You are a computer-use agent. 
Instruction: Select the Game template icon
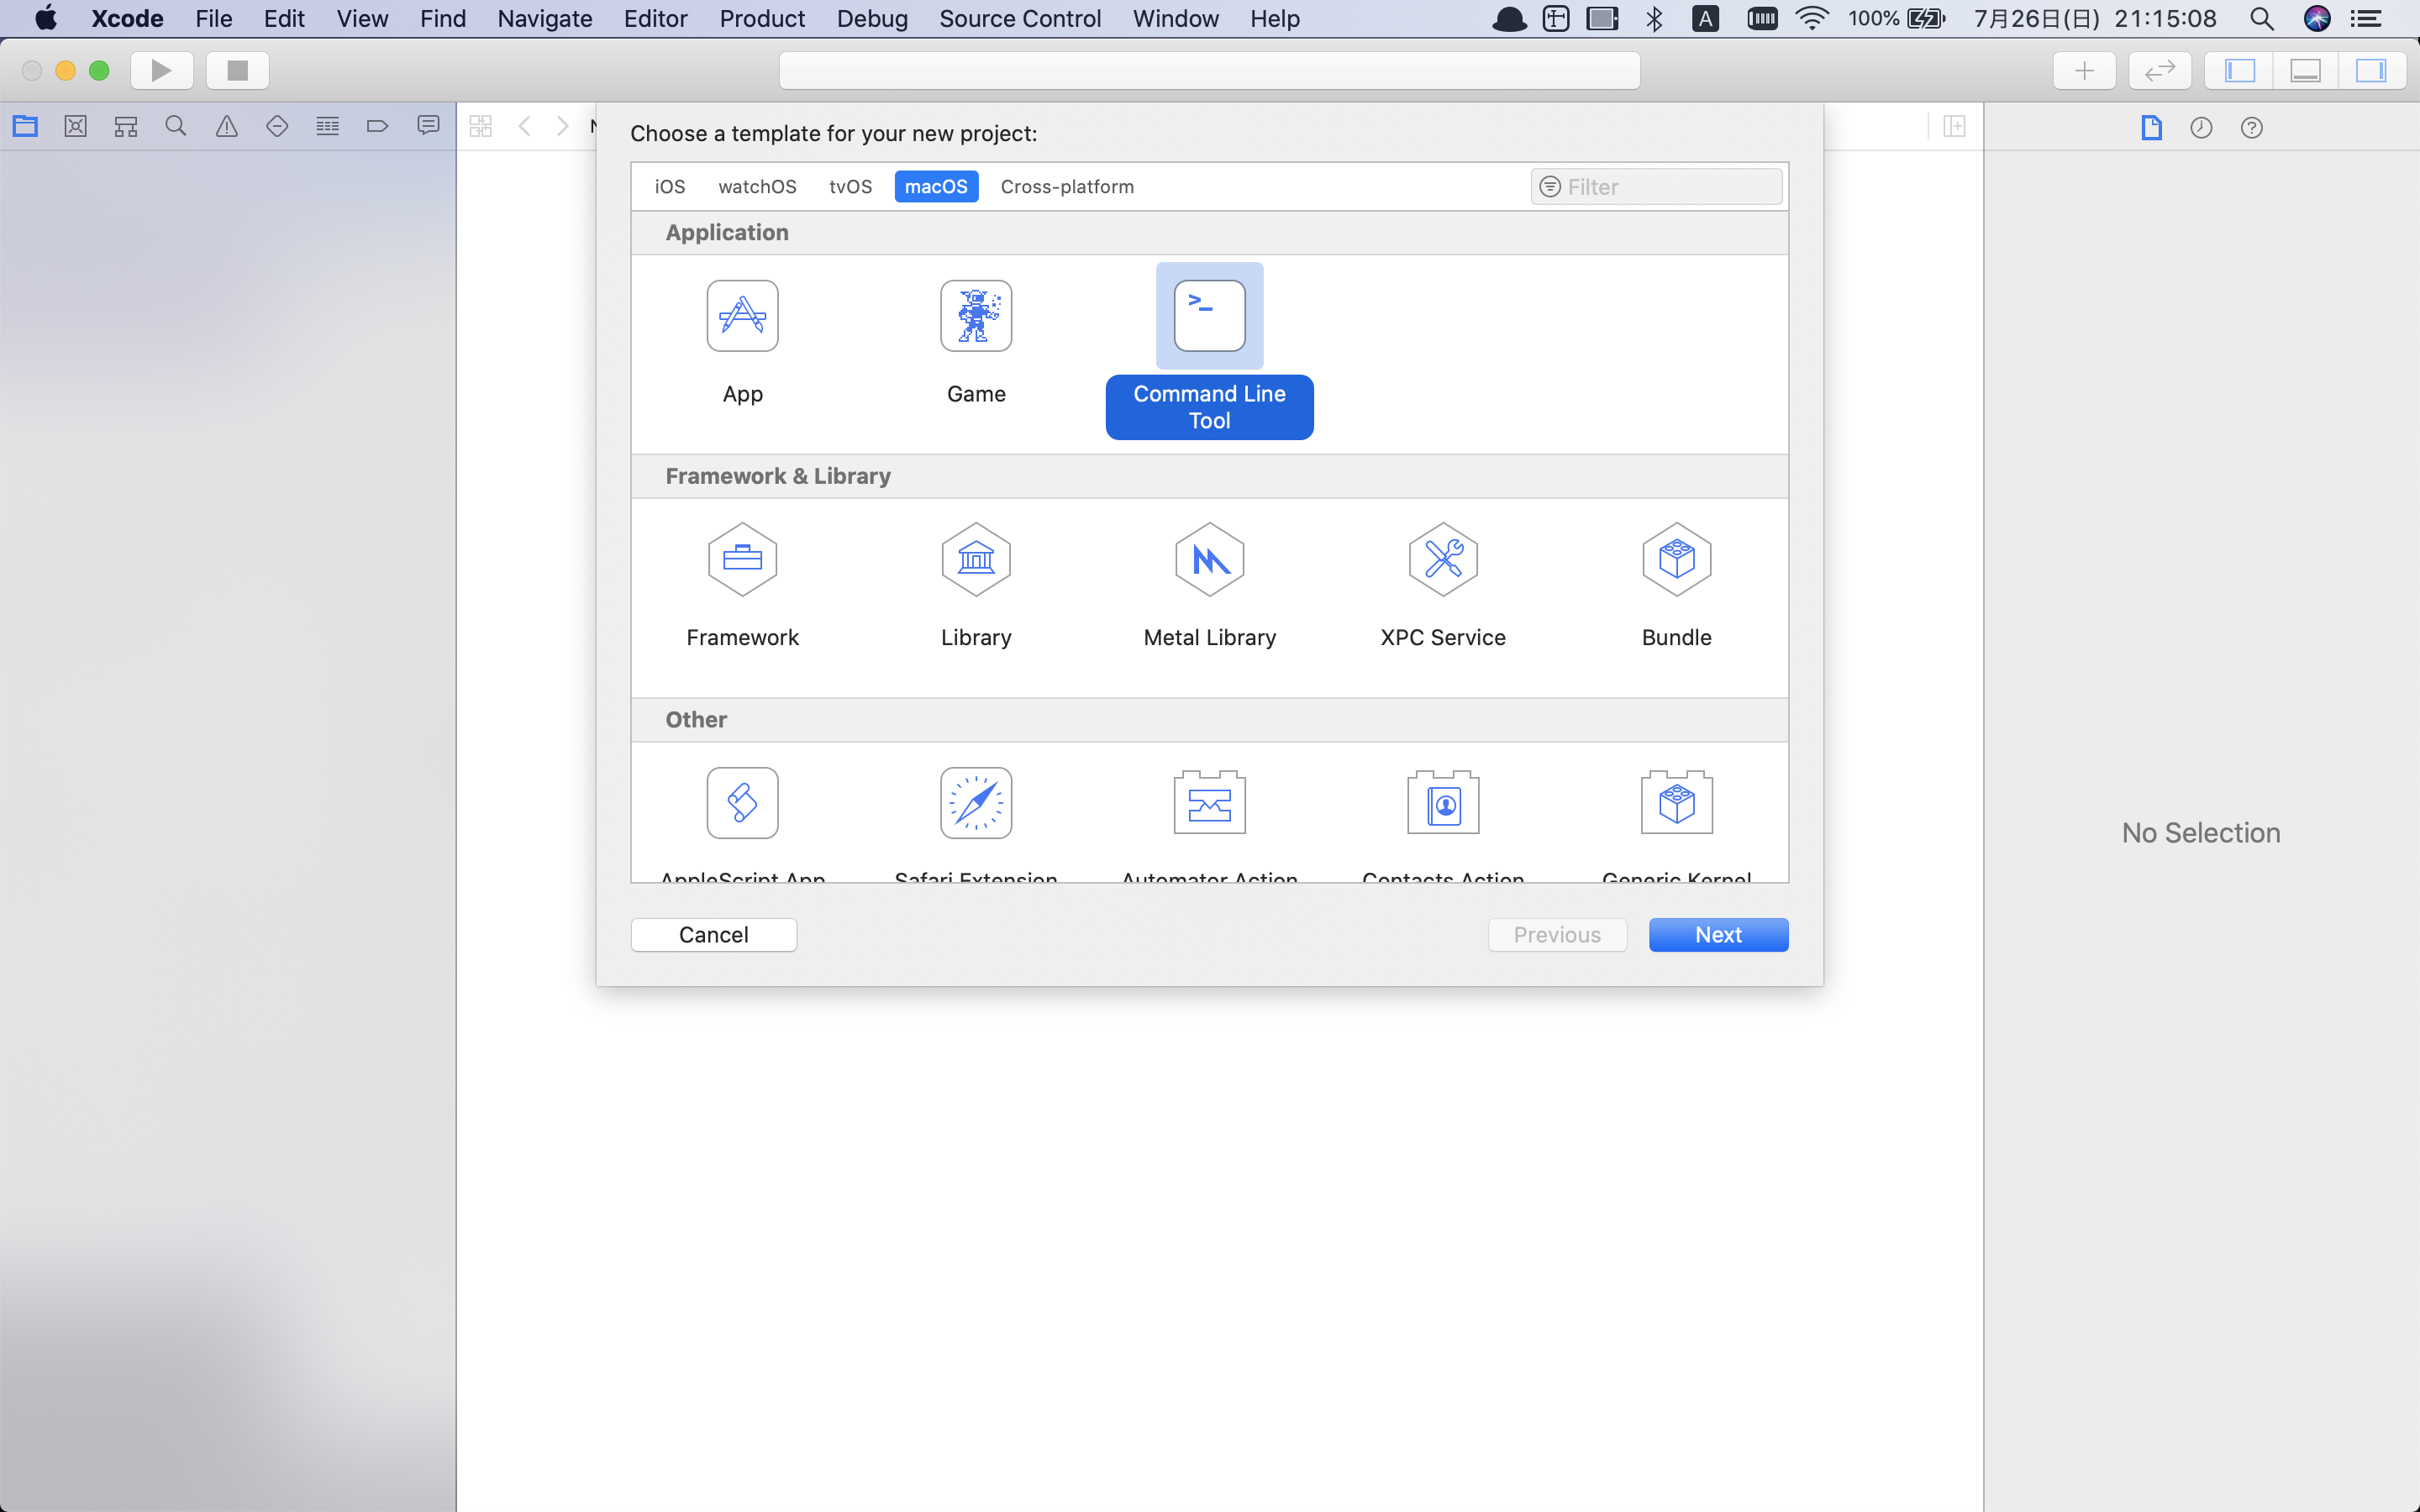tap(976, 316)
